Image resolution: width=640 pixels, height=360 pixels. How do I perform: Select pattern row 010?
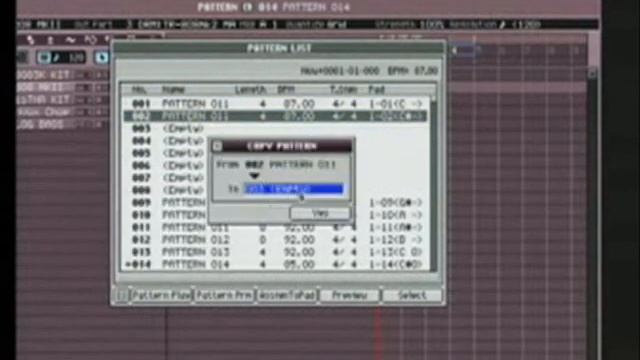point(167,215)
